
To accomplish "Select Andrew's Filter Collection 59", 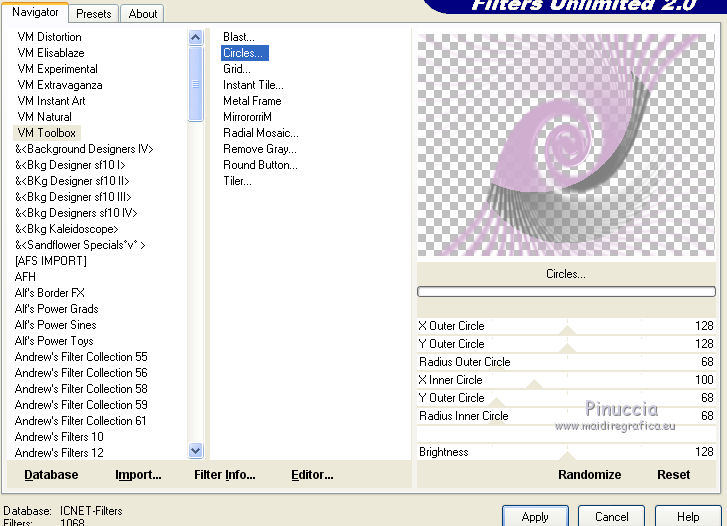I will point(81,405).
